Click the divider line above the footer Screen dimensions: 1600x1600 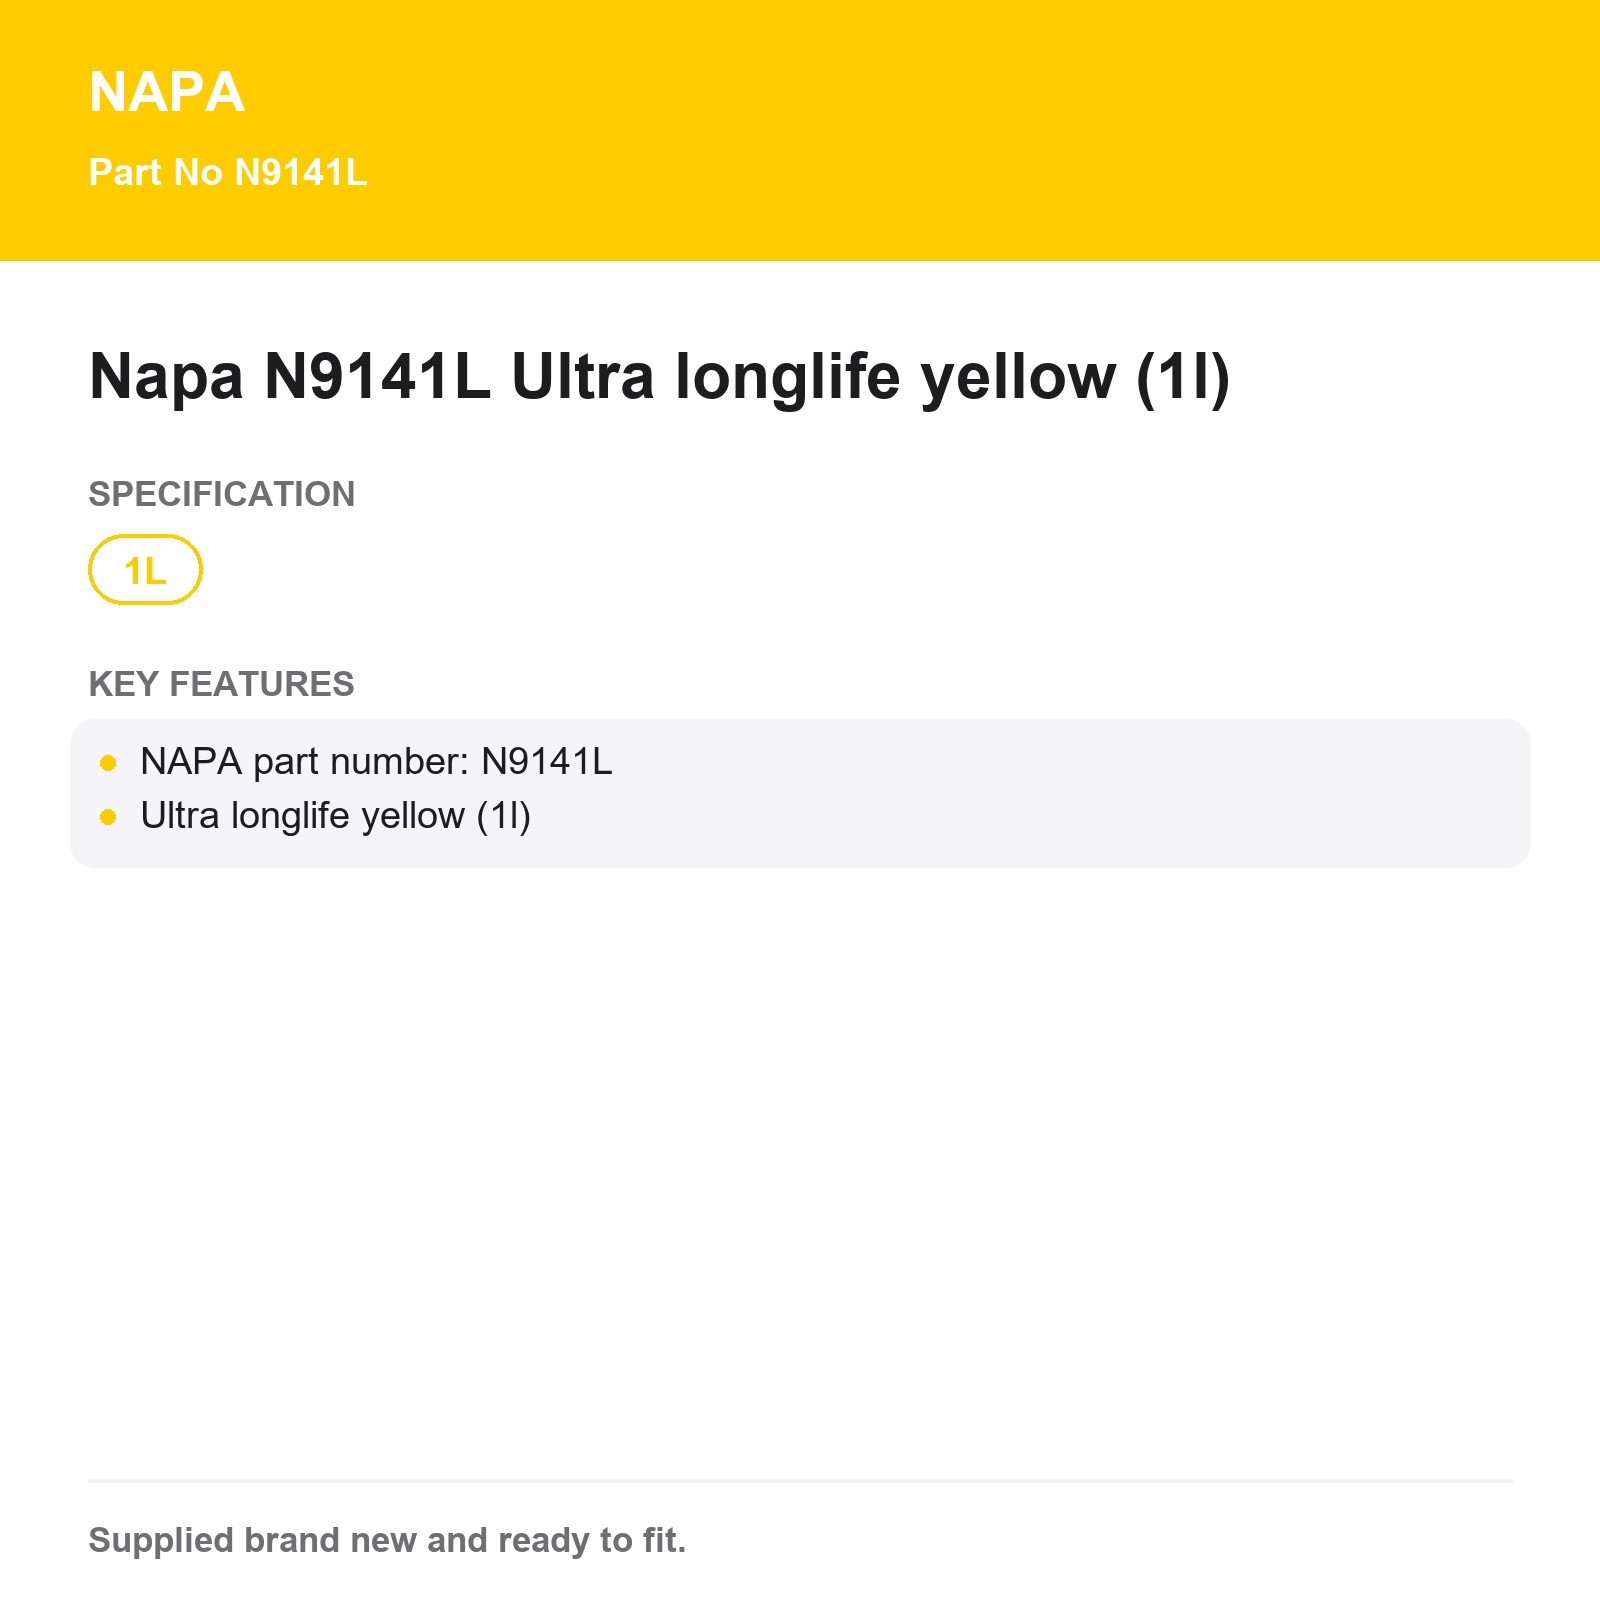tap(800, 1481)
